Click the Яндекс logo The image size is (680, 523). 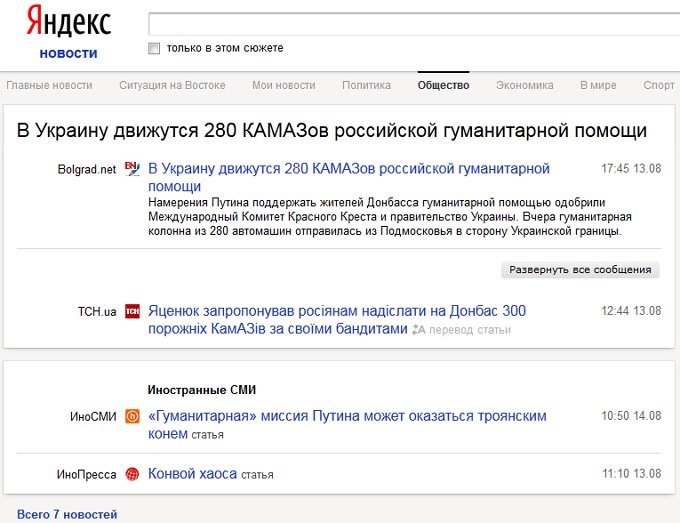pos(69,21)
